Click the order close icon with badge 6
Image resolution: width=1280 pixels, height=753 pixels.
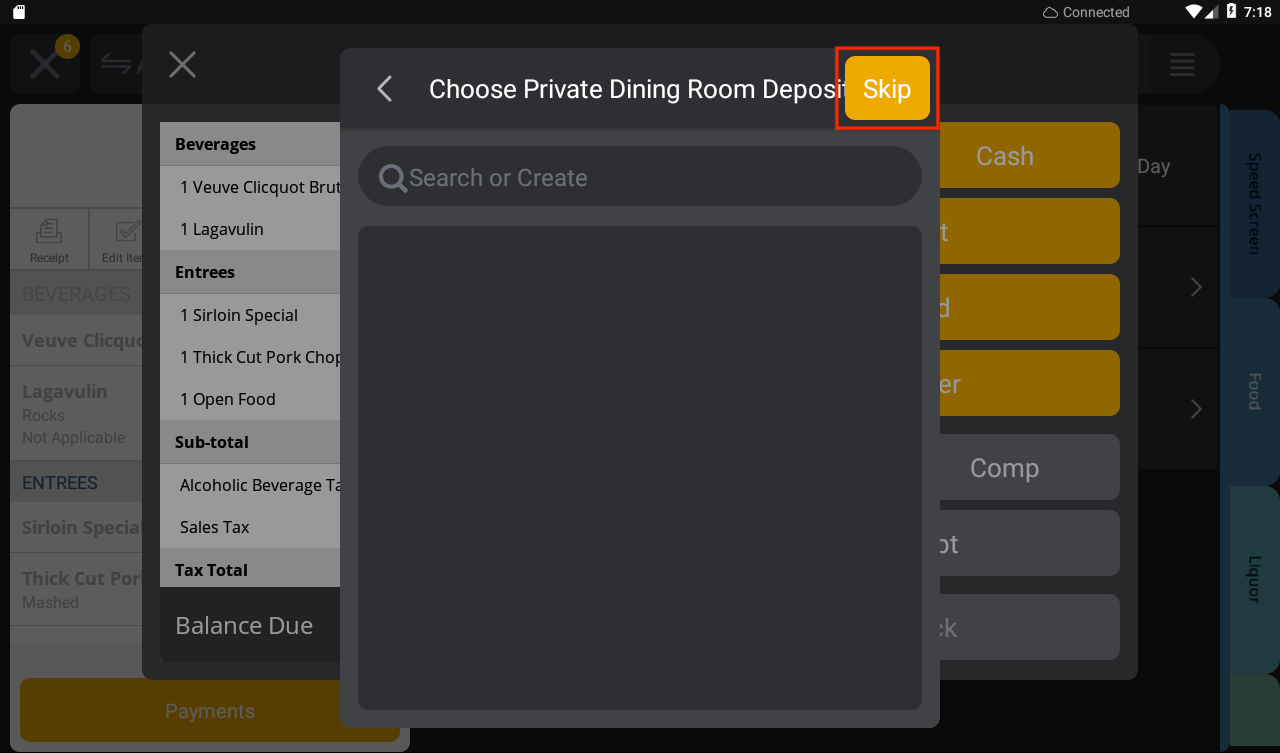tap(45, 65)
